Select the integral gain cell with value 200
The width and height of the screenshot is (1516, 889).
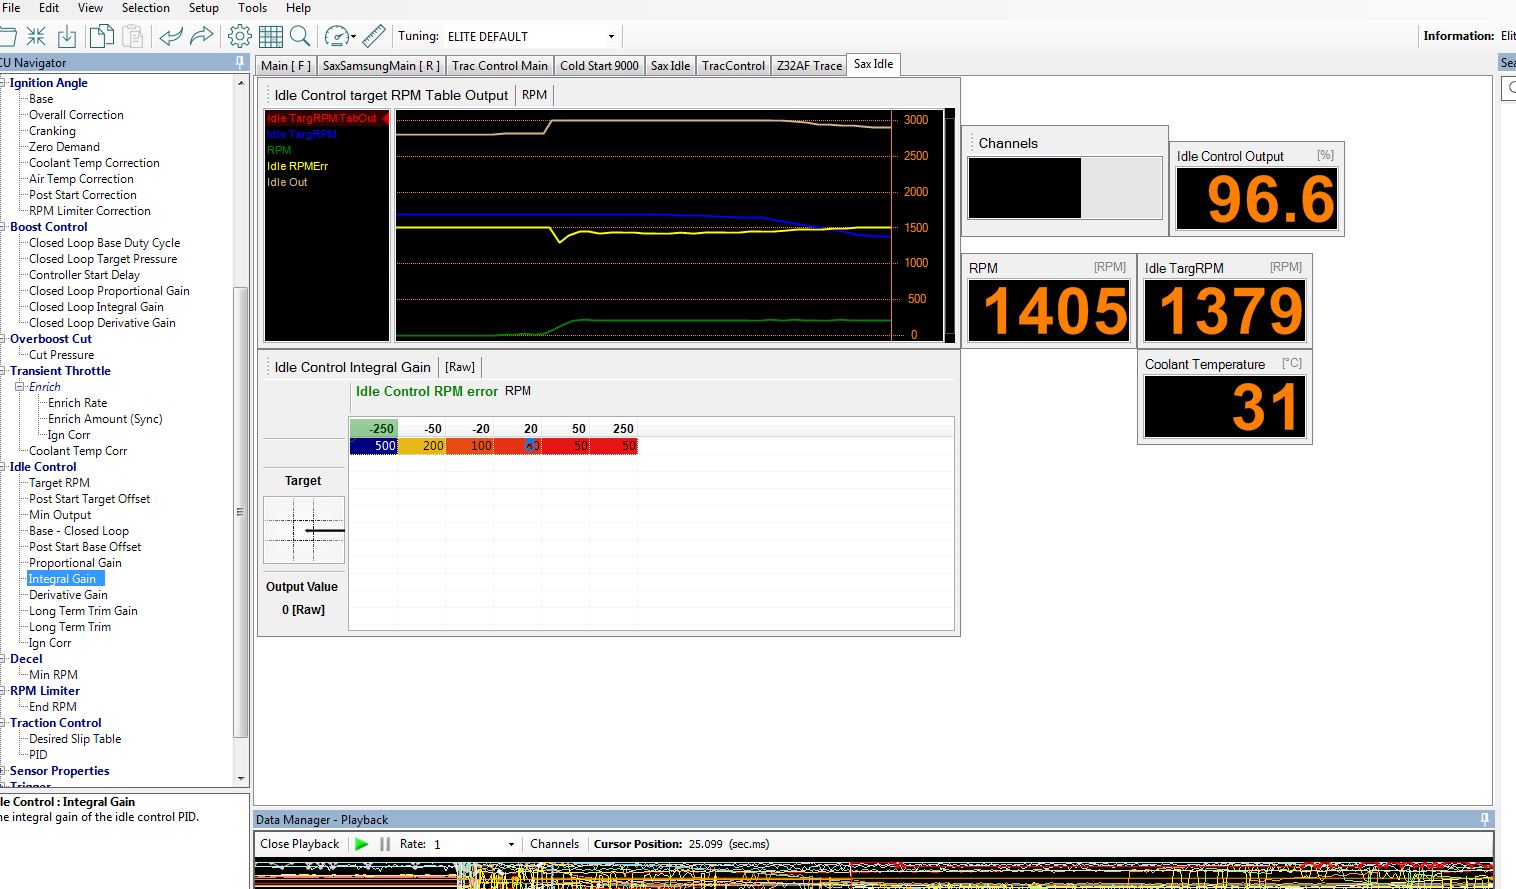(422, 446)
